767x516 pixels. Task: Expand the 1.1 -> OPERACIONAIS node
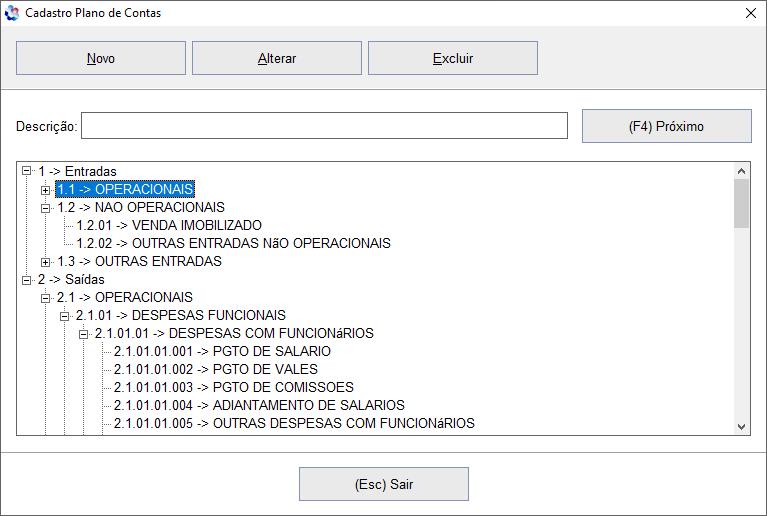pos(45,190)
